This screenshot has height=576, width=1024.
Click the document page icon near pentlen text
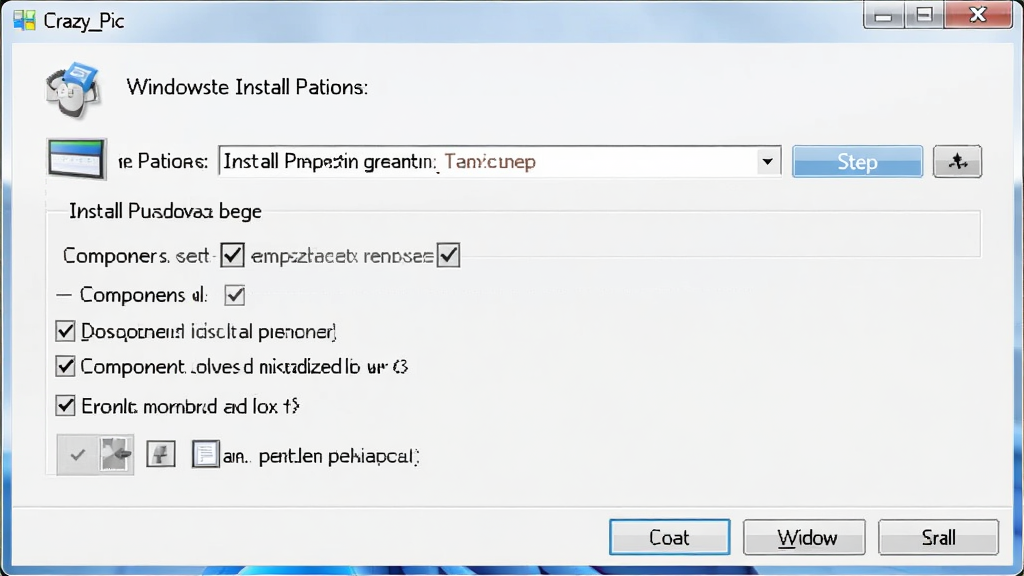(205, 454)
